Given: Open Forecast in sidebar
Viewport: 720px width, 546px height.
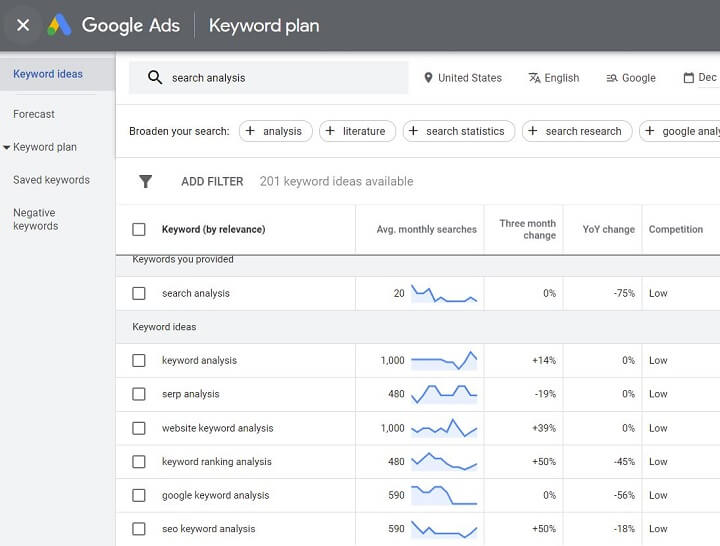Looking at the screenshot, I should click(x=34, y=114).
